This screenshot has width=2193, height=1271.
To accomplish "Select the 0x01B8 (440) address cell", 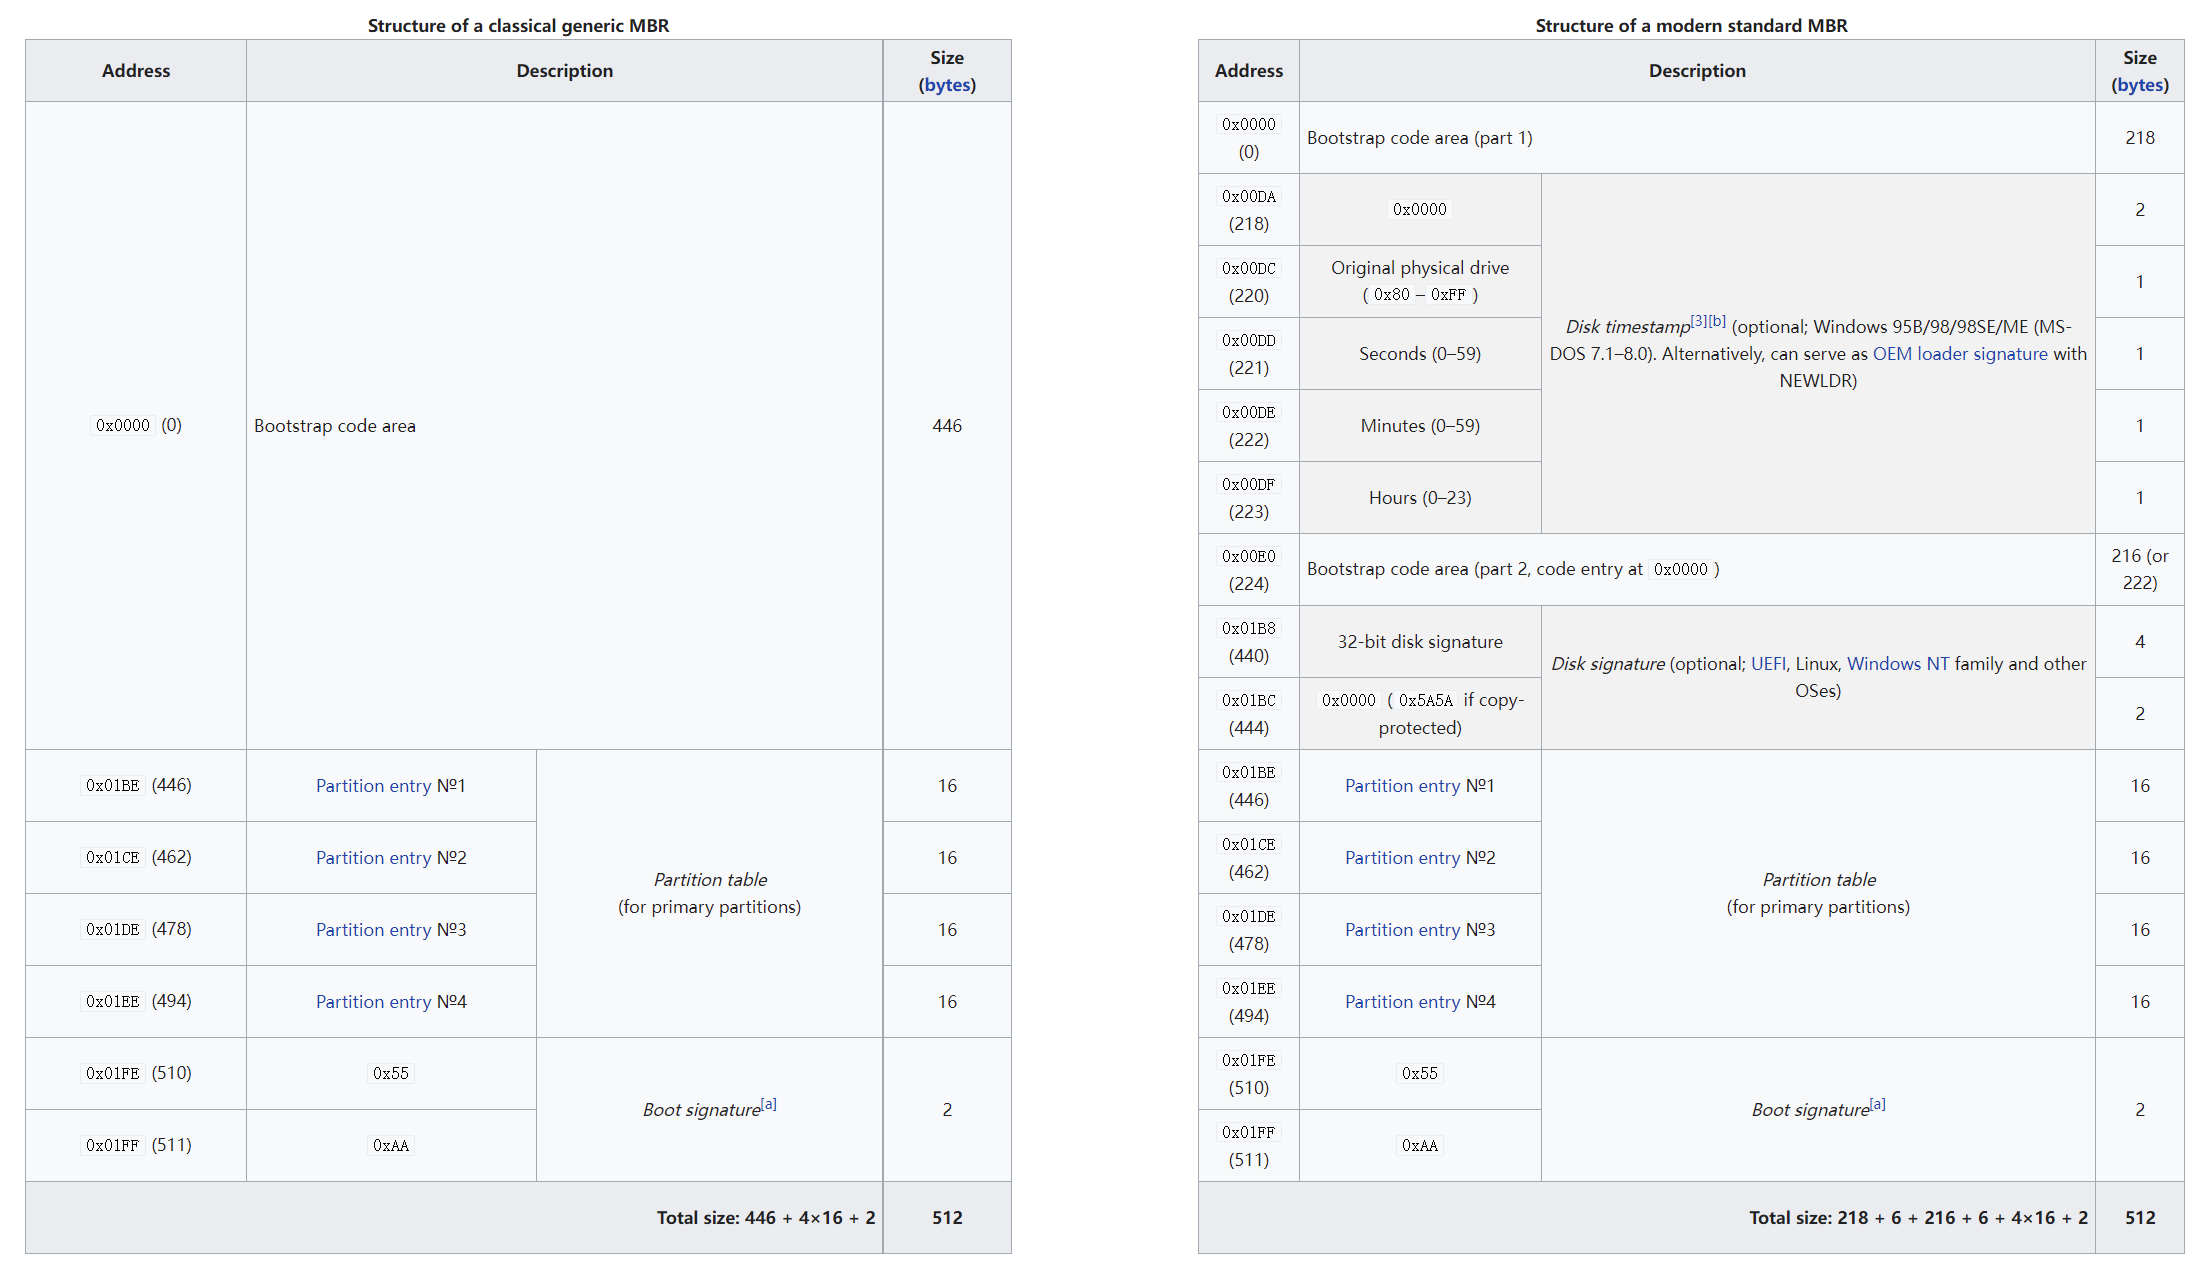I will (x=1249, y=642).
